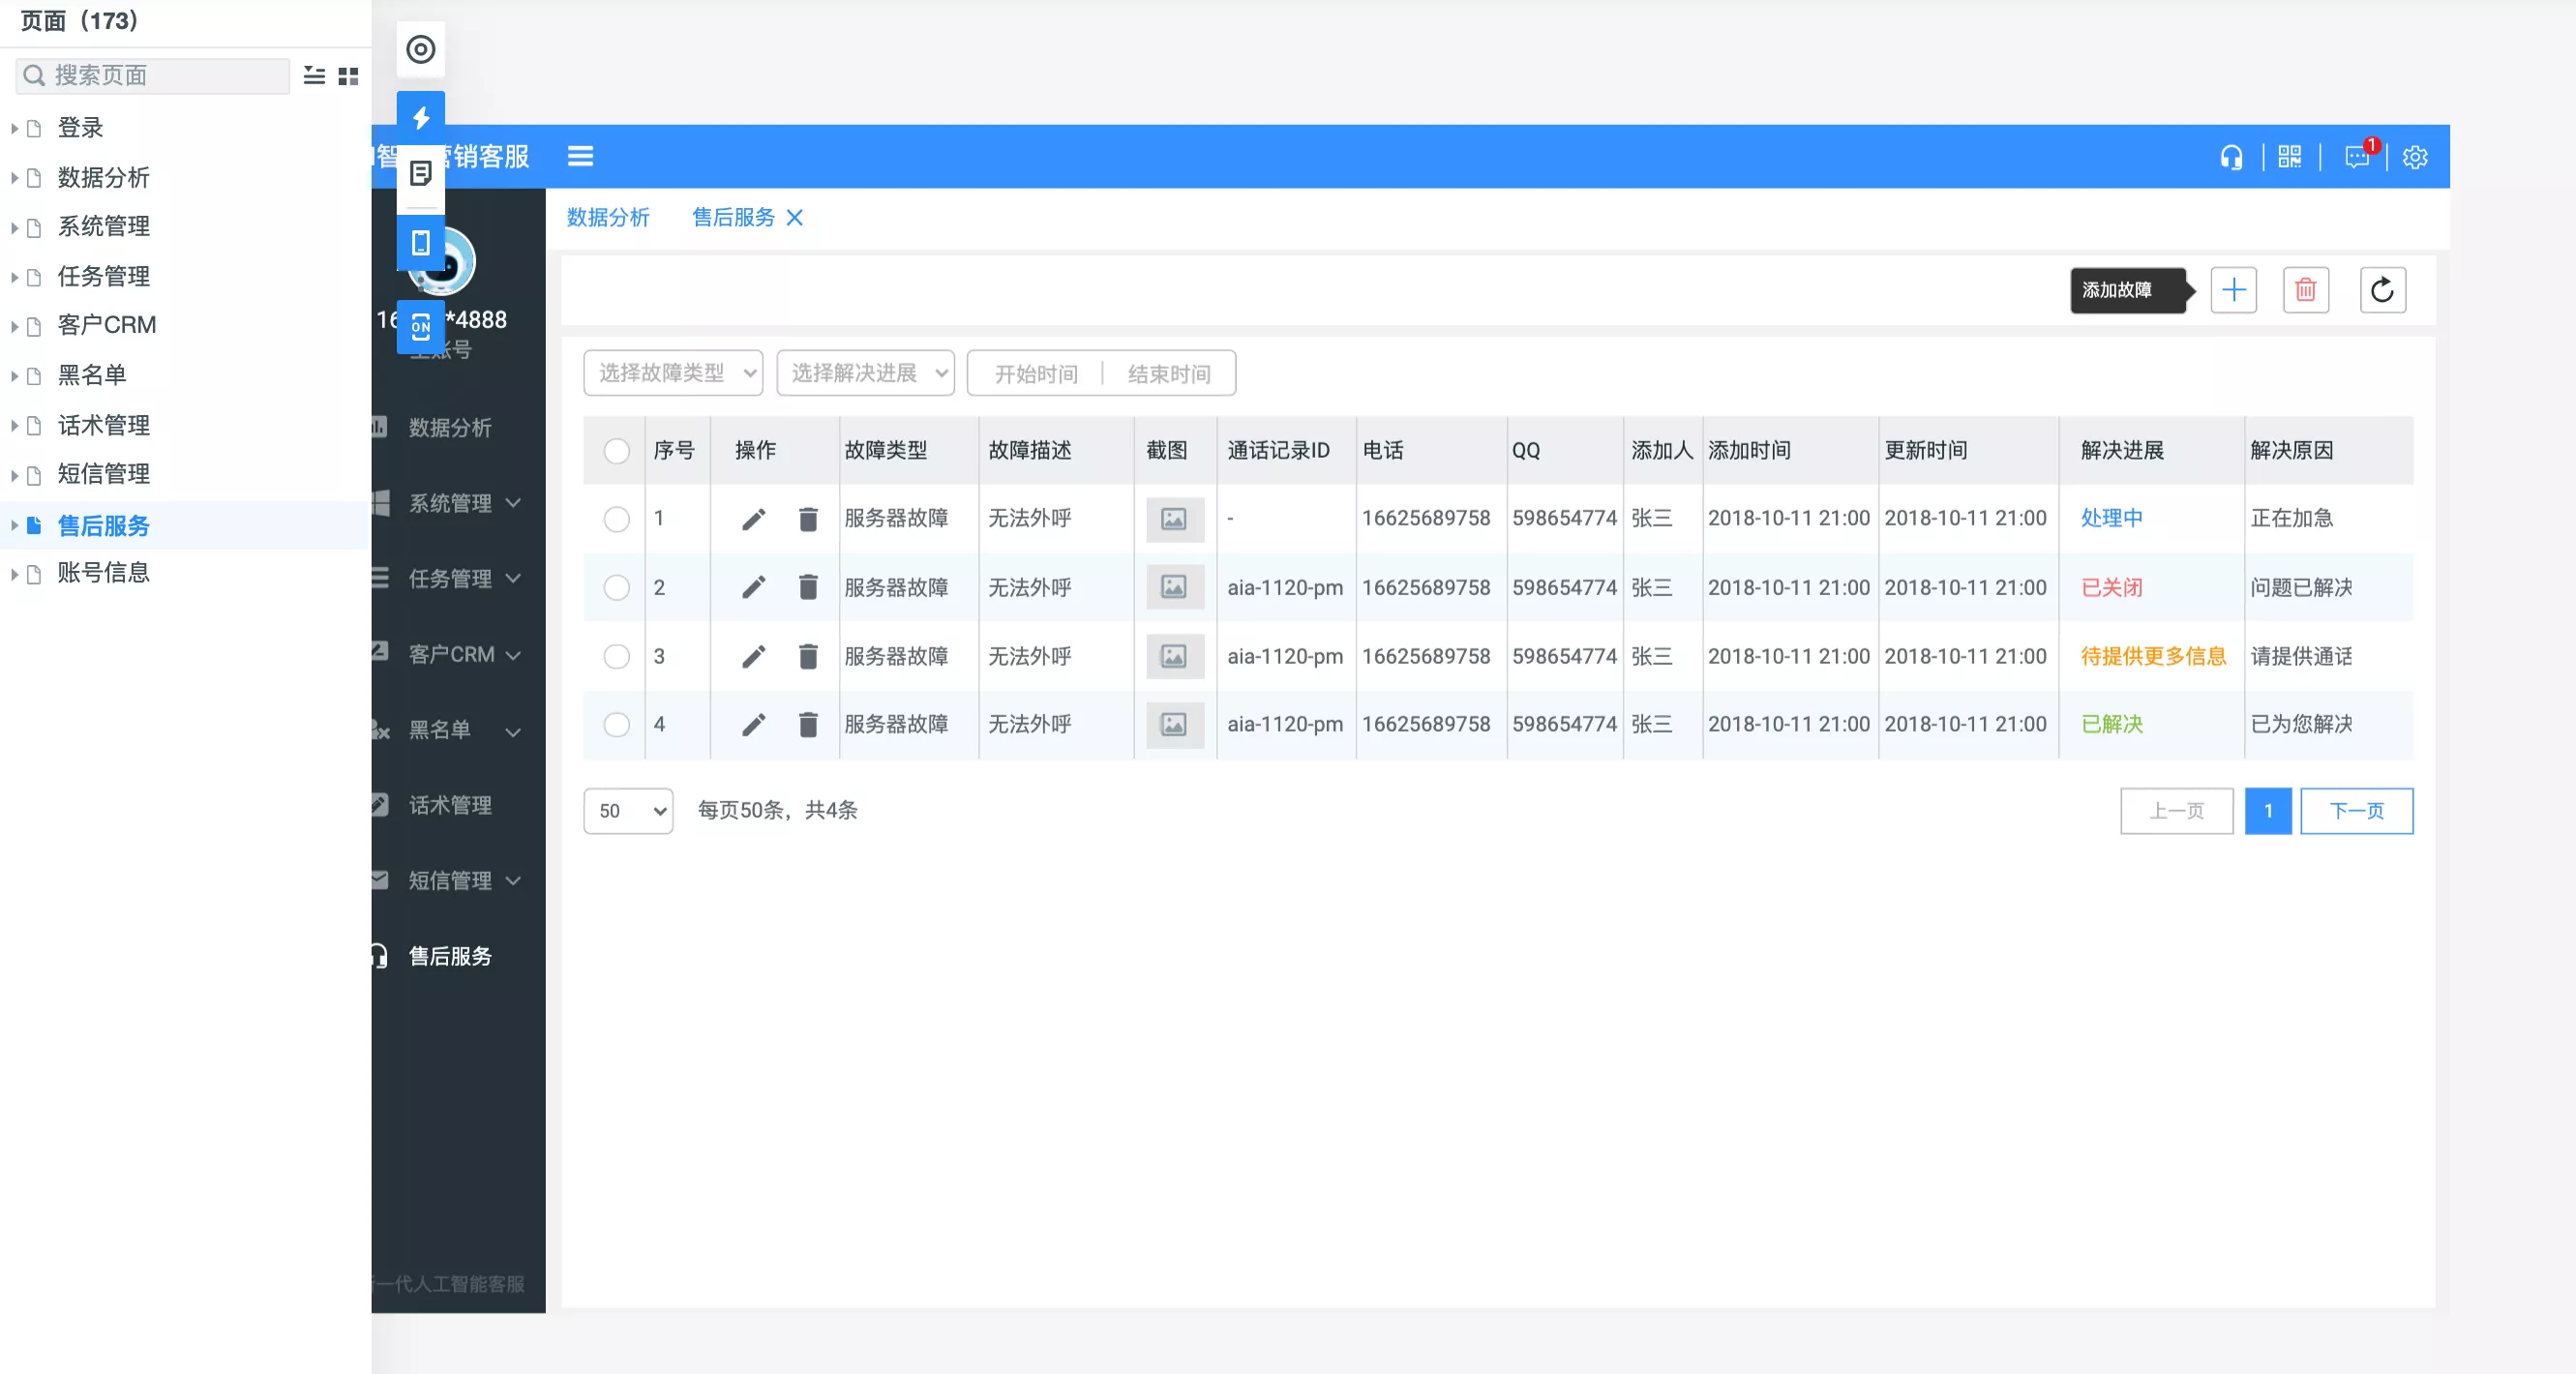Select the radio button for row 4
This screenshot has width=2576, height=1374.
pyautogui.click(x=616, y=724)
